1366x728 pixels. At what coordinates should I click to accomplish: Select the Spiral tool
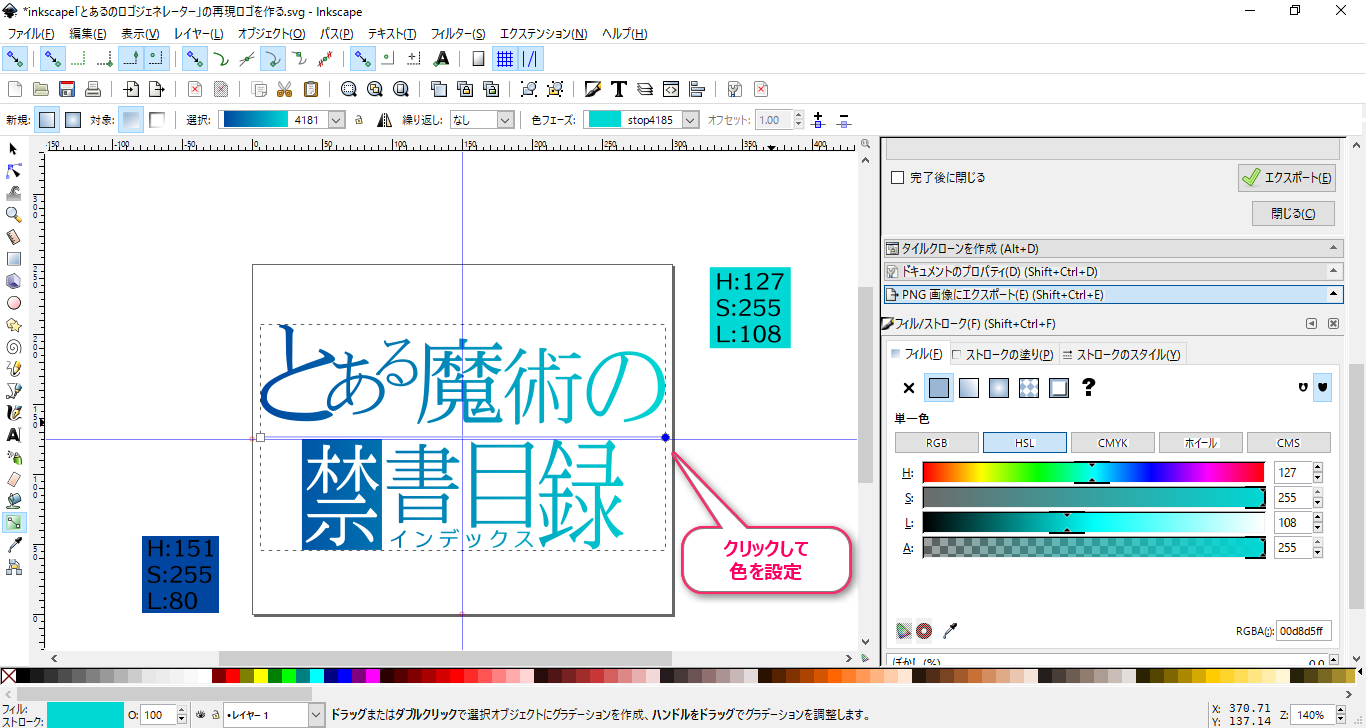tap(14, 346)
